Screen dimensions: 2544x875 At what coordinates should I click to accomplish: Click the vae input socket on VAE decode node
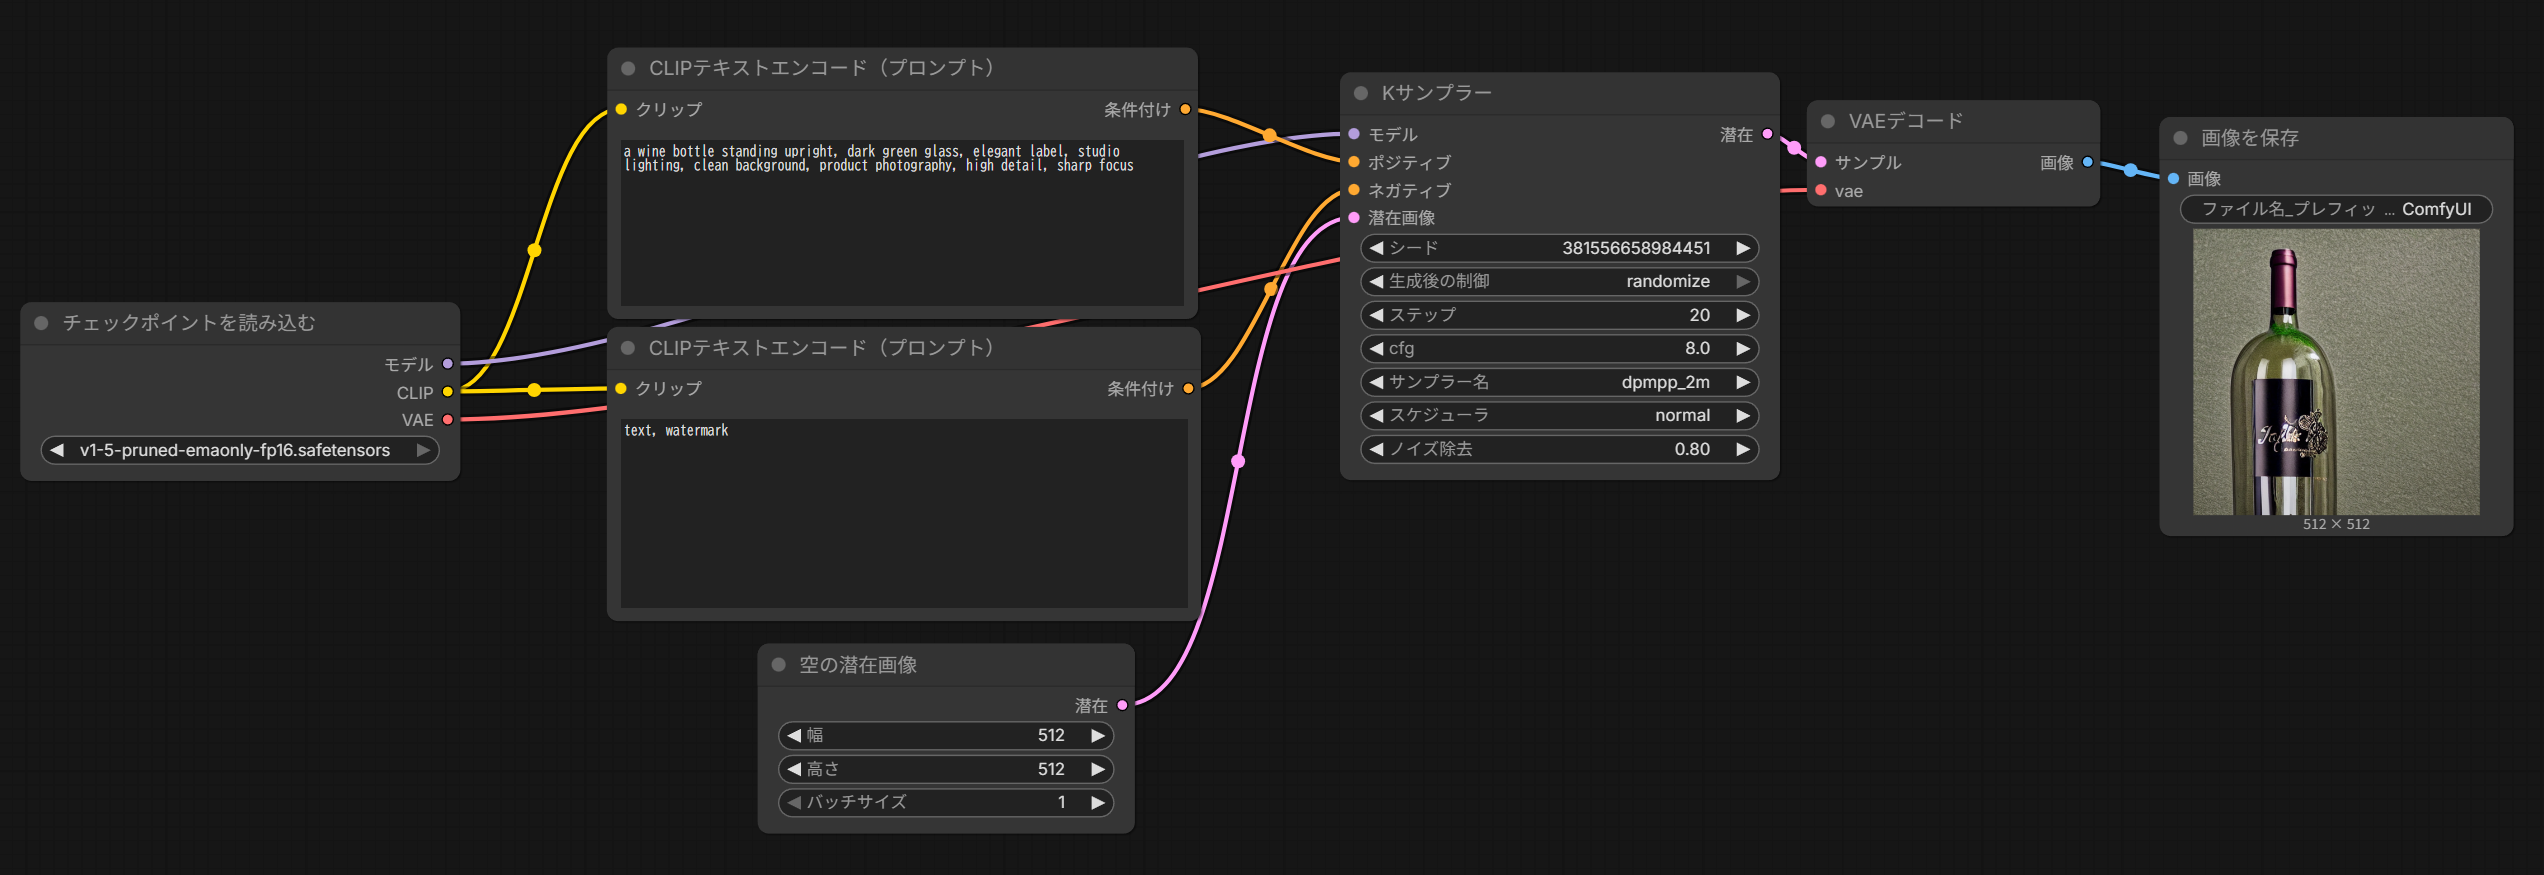[x=1821, y=190]
